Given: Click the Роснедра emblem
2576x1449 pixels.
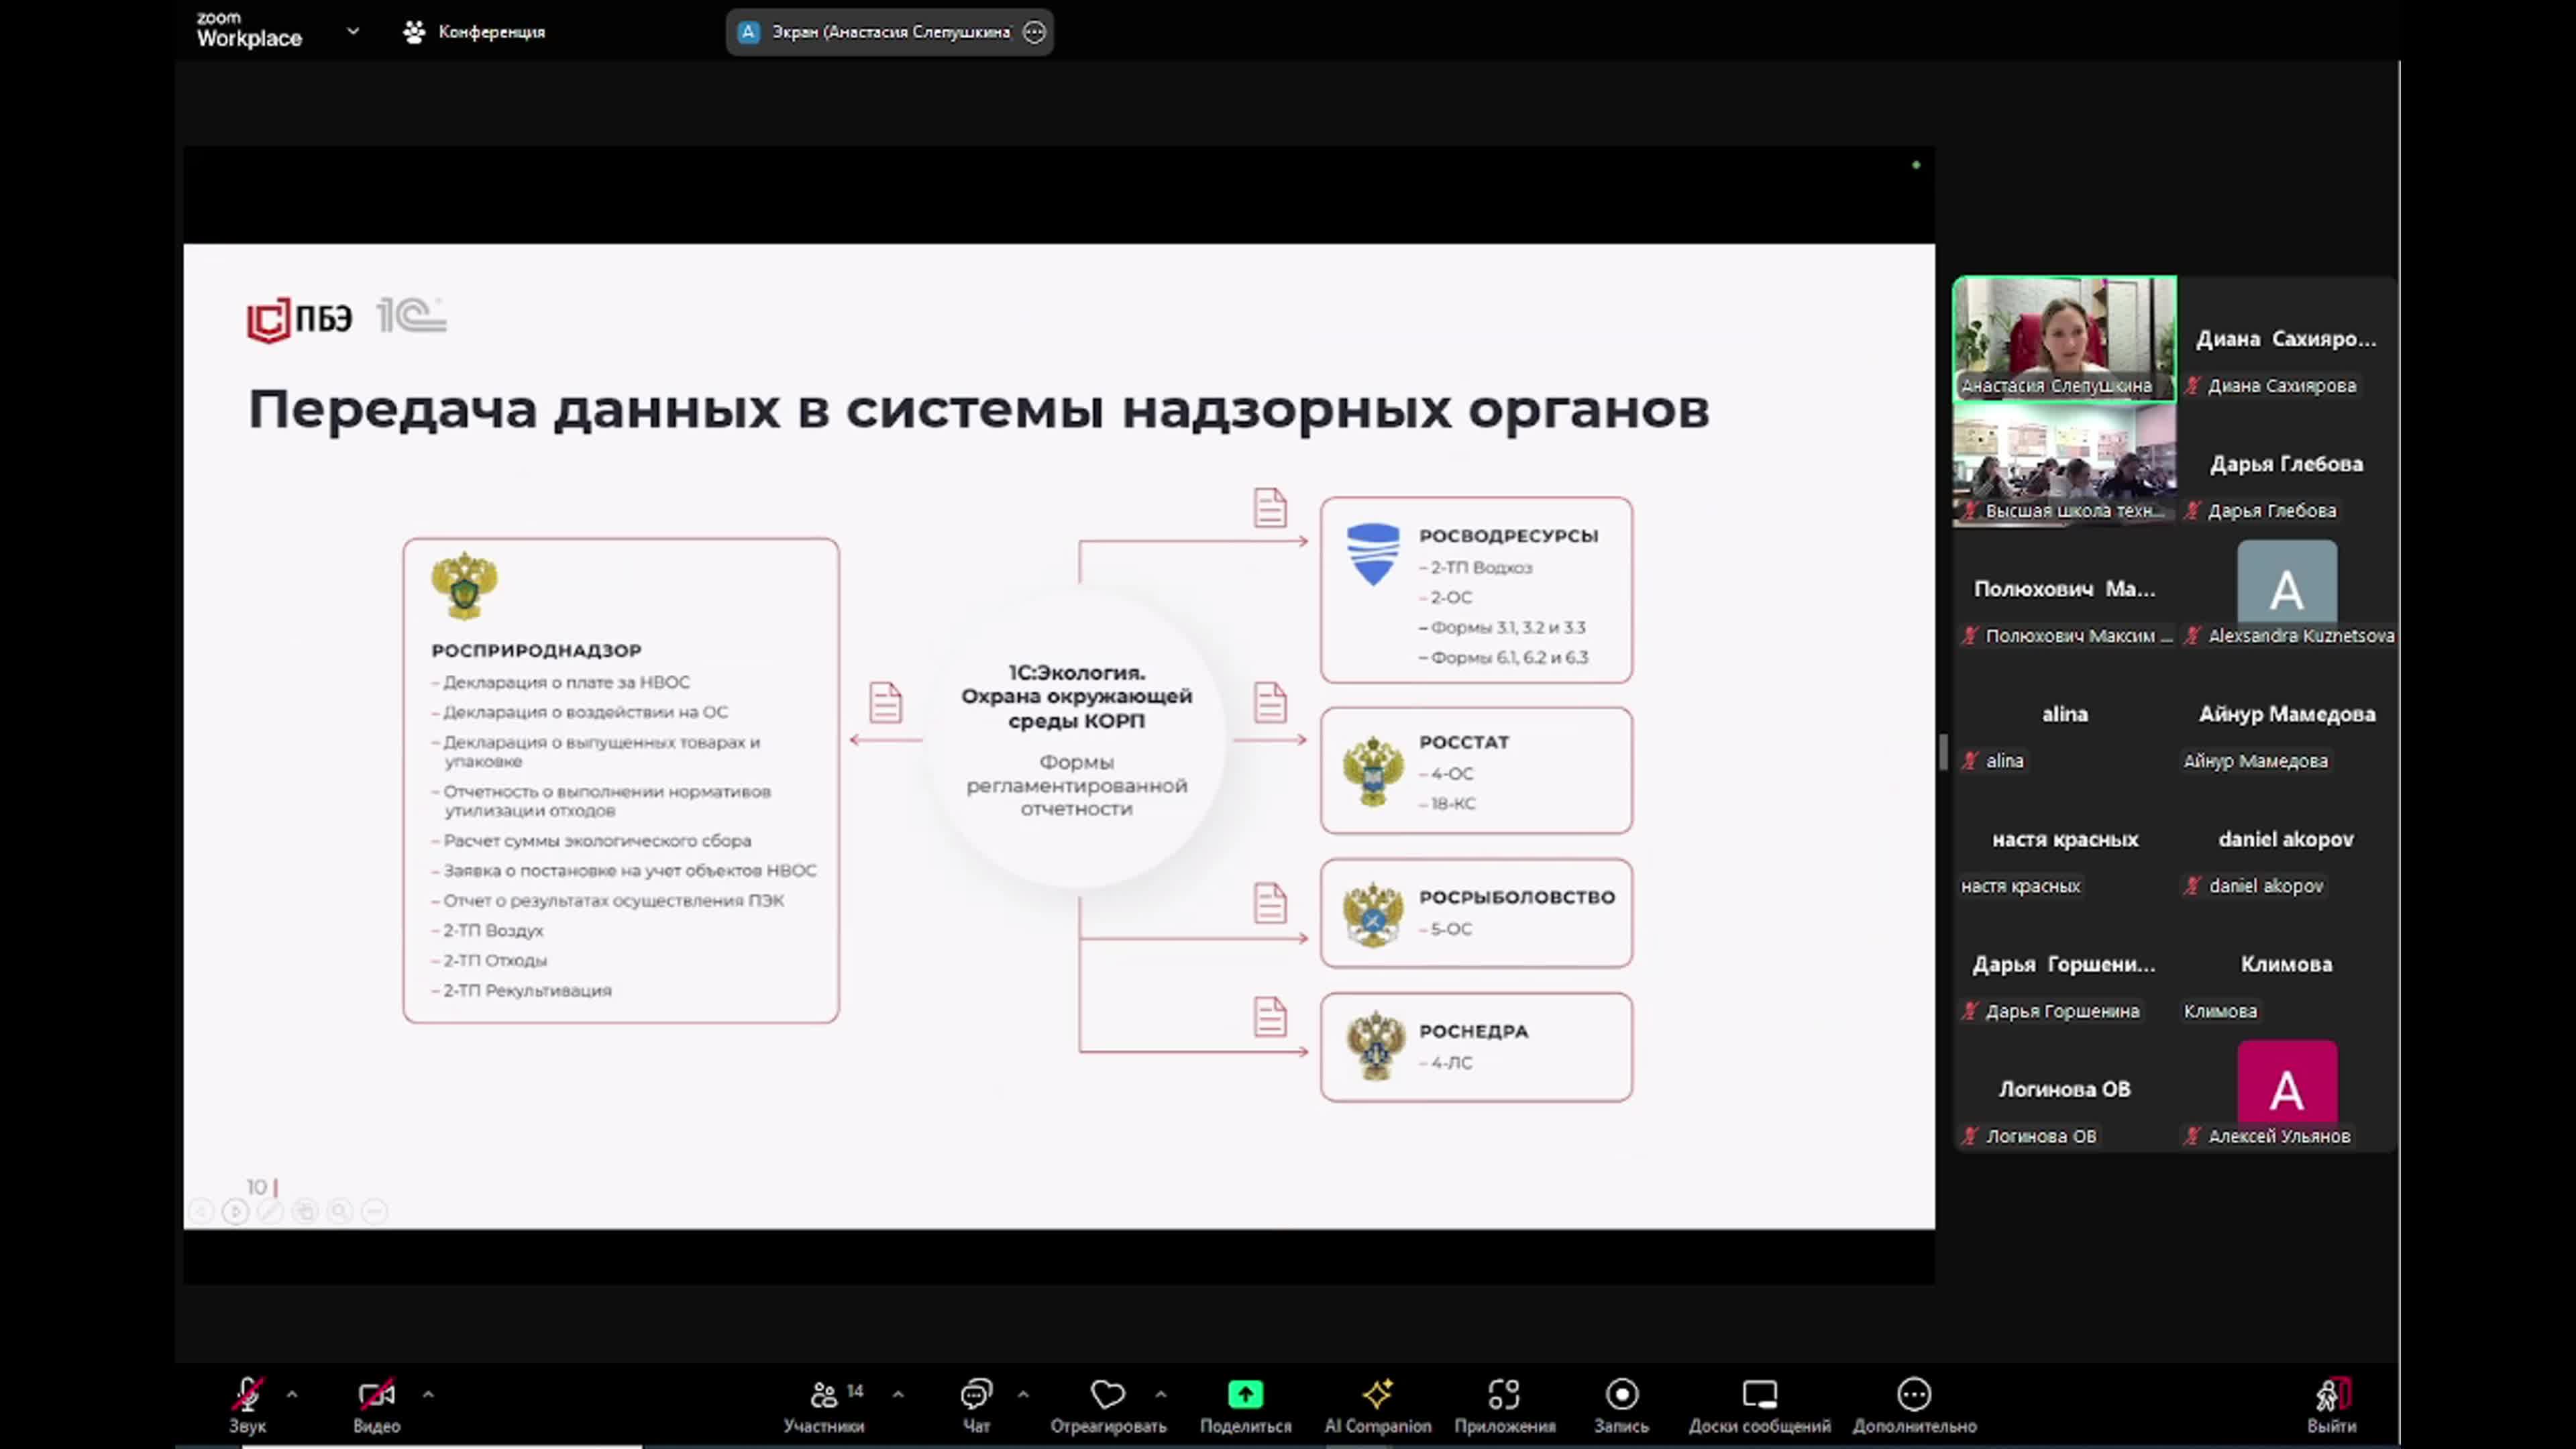Looking at the screenshot, I should pos(1375,1046).
